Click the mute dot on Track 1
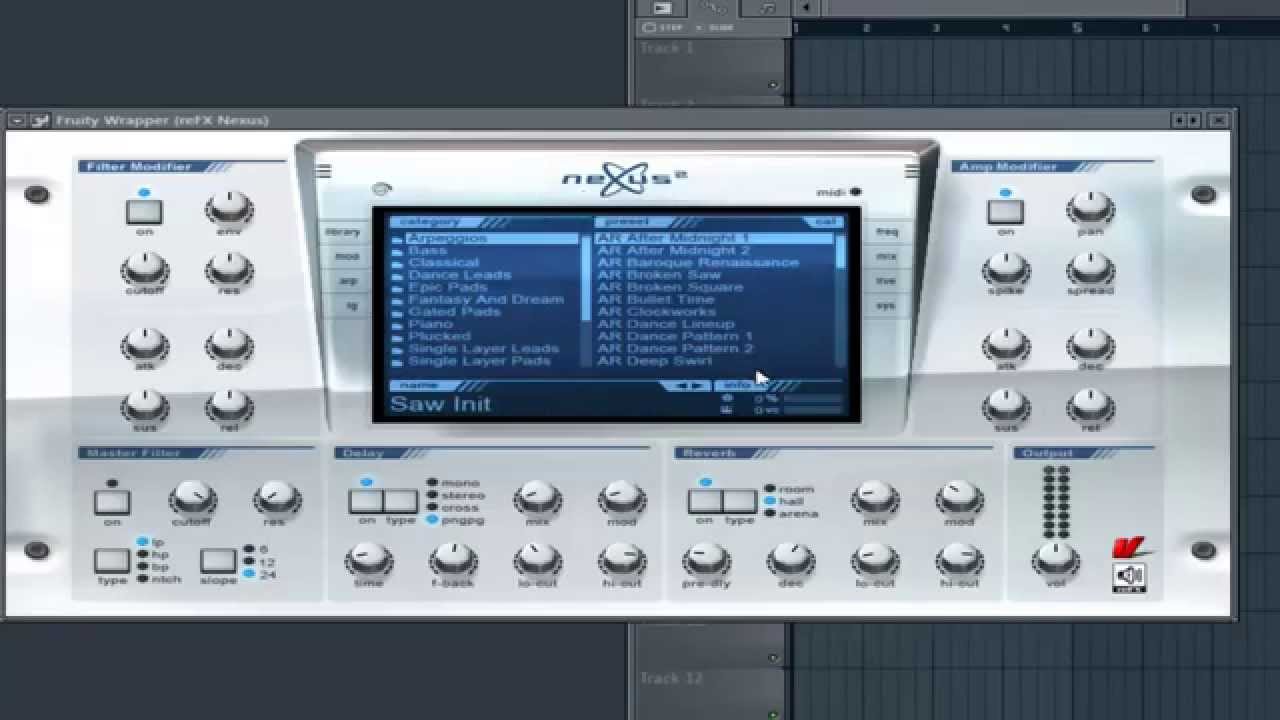1280x720 pixels. click(x=773, y=86)
